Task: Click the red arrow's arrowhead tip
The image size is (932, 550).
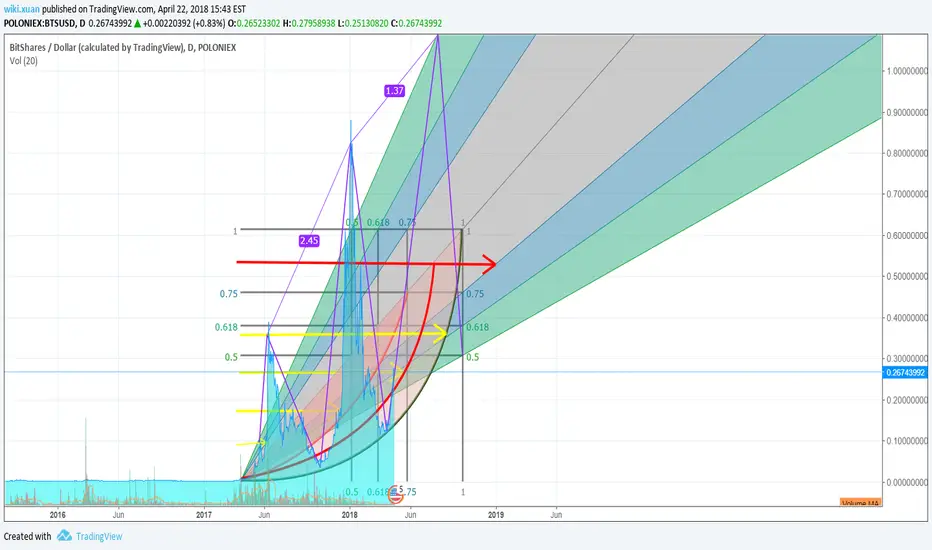Action: click(495, 263)
